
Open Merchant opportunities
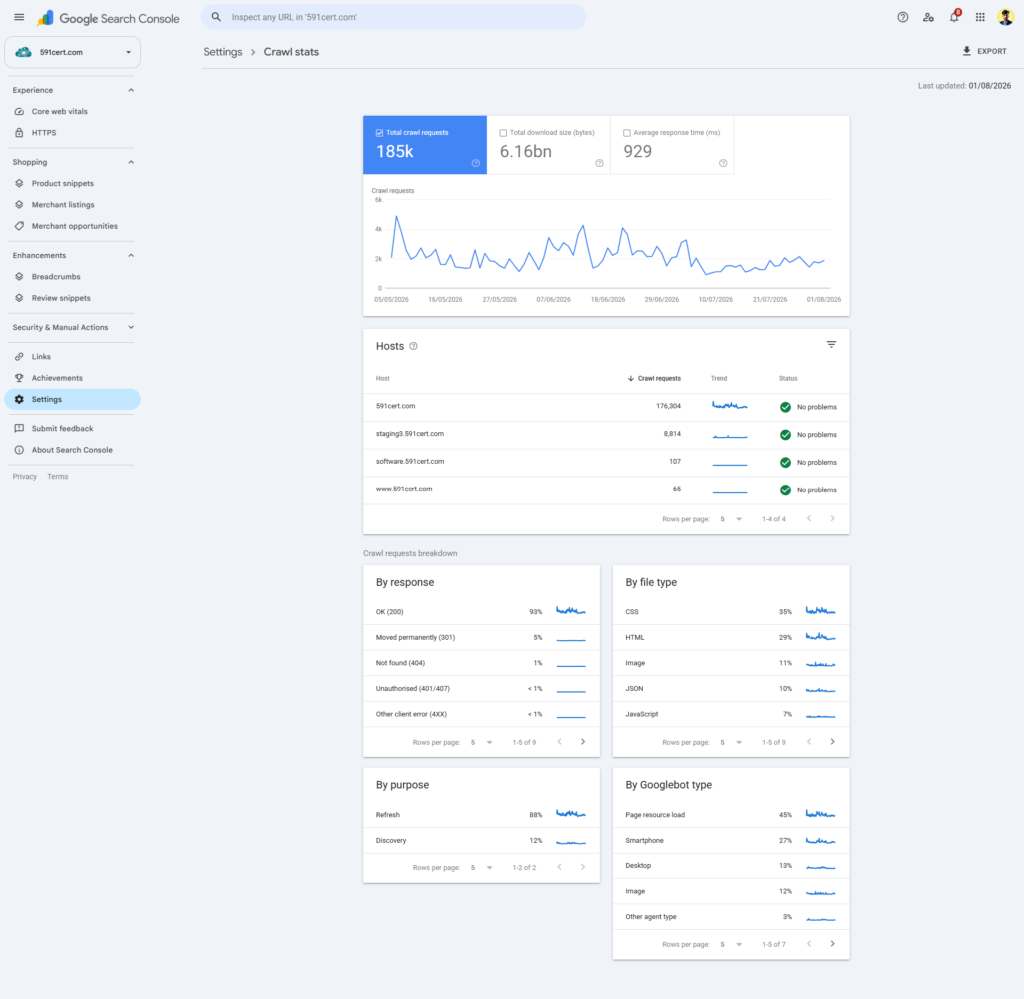pos(72,226)
